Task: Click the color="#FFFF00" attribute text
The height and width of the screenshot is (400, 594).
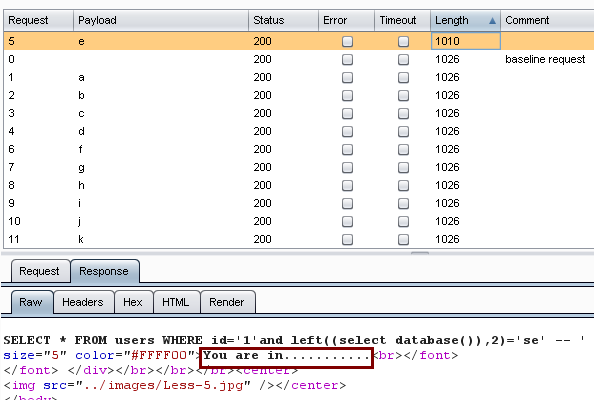Action: point(135,356)
